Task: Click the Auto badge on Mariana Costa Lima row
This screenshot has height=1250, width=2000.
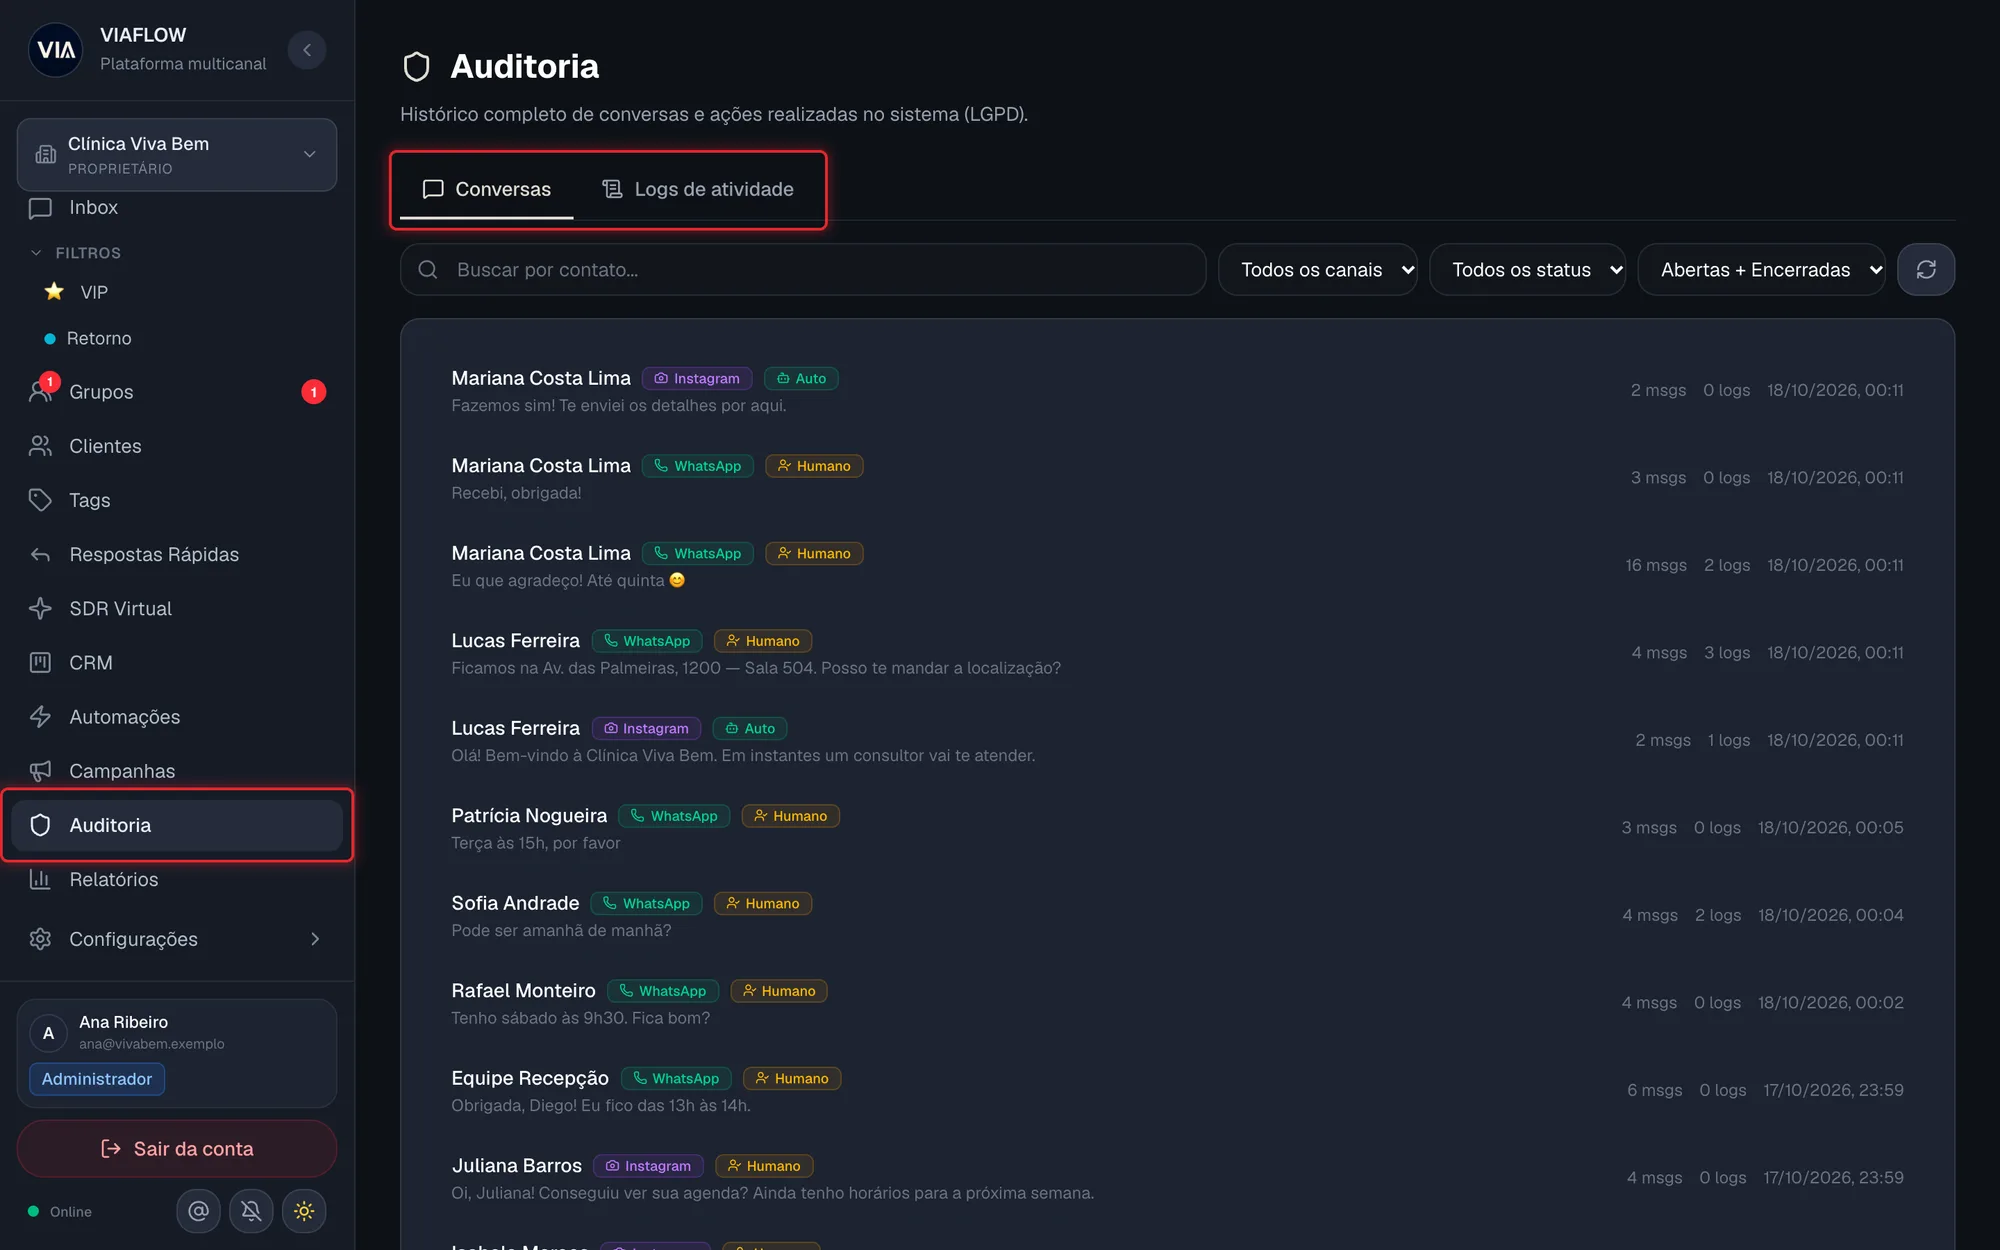Action: click(801, 379)
